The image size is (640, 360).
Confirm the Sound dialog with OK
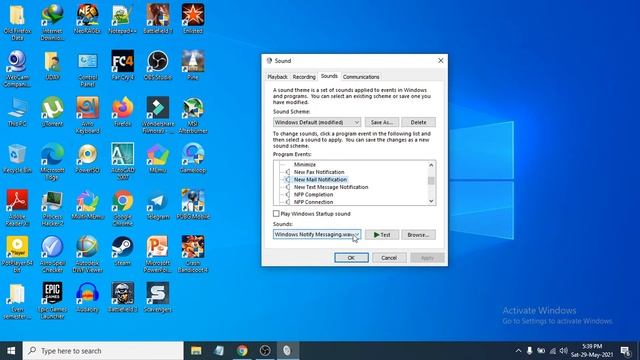click(x=351, y=258)
